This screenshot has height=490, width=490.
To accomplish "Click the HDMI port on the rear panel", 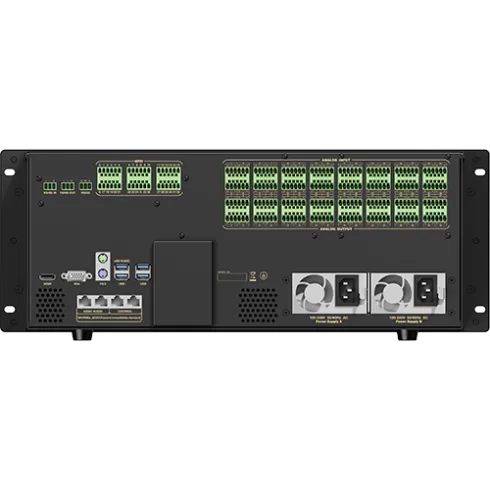I will (47, 276).
